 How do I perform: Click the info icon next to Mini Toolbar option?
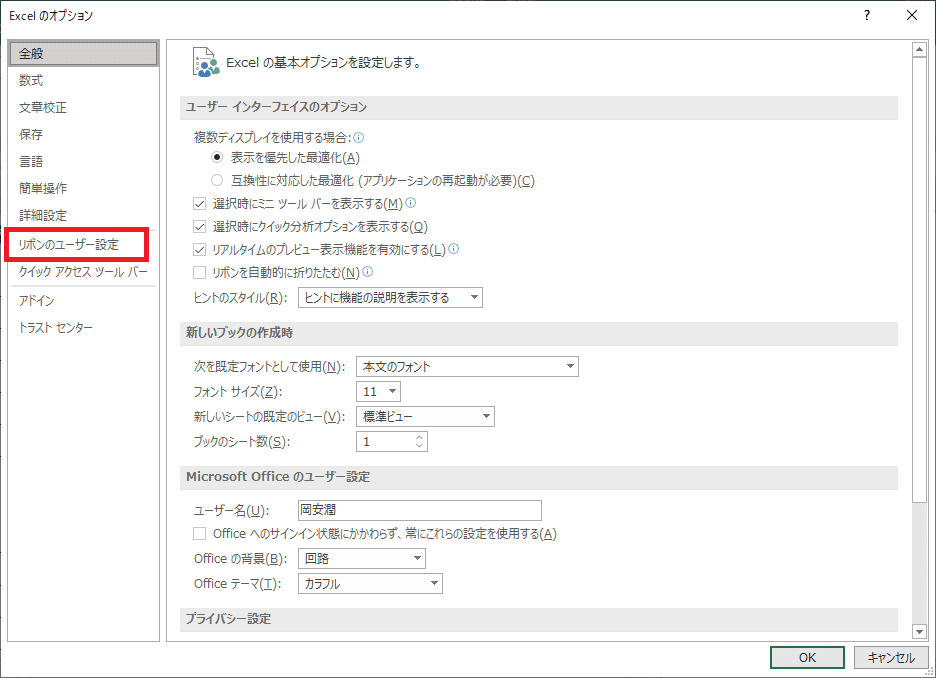pyautogui.click(x=412, y=202)
